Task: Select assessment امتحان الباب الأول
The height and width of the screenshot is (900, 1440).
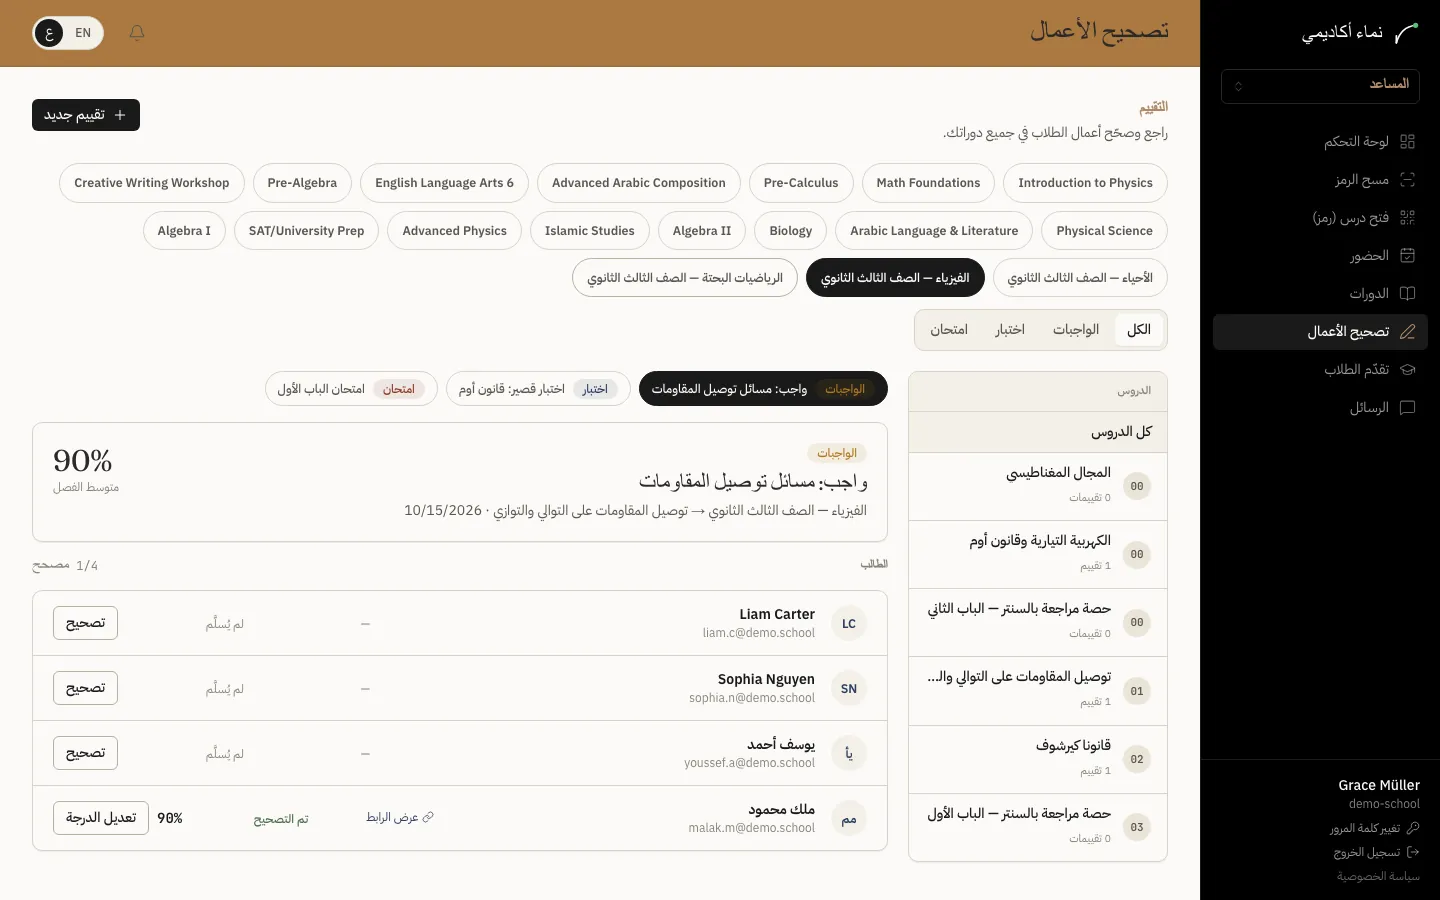Action: (351, 389)
